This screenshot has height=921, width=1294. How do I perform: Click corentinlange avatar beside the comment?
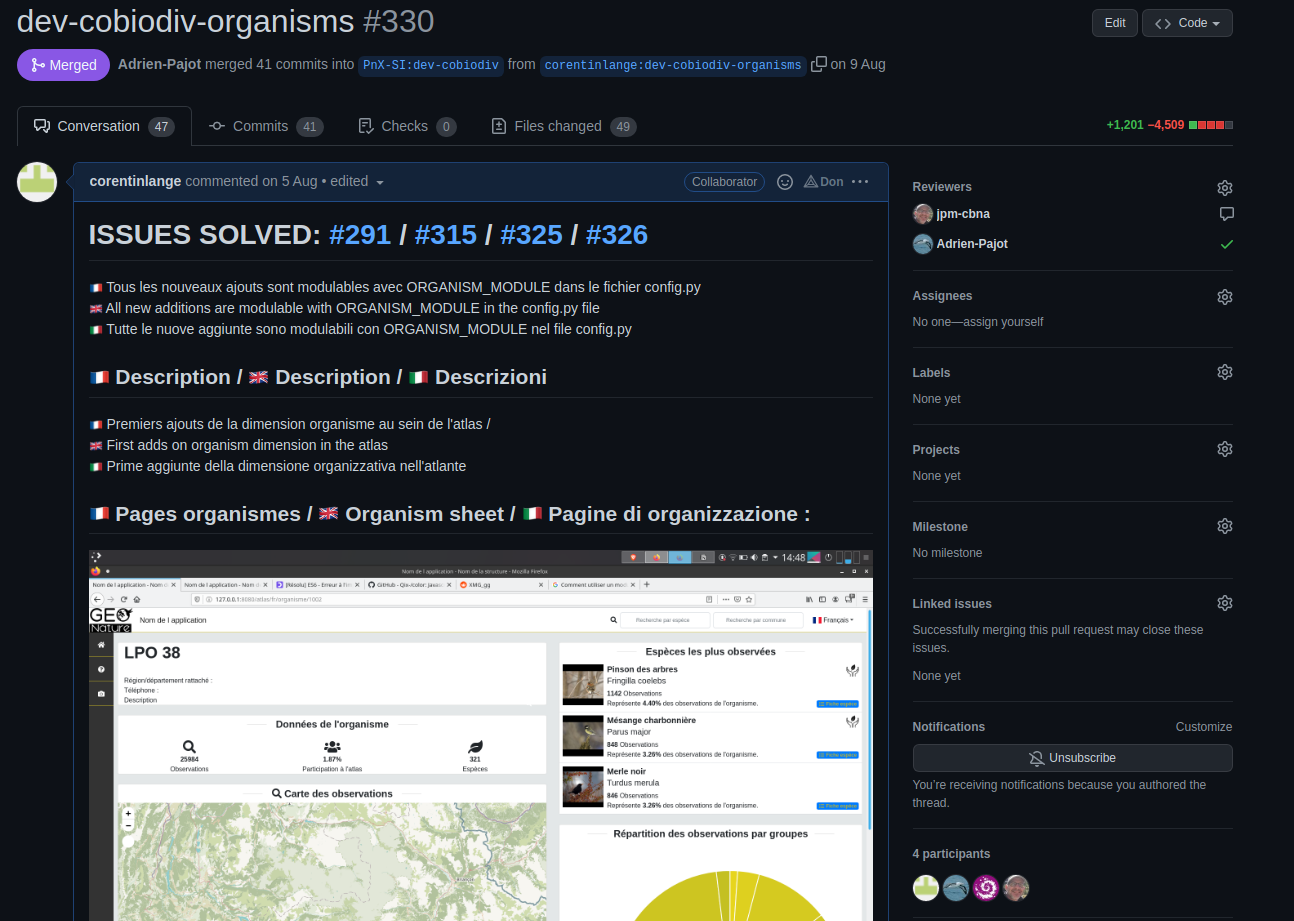click(37, 182)
